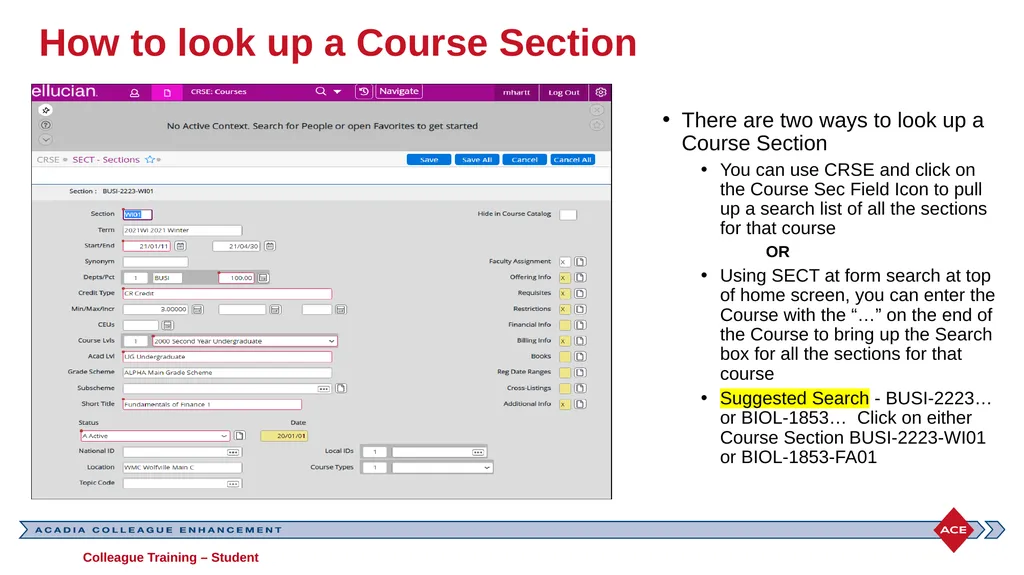The height and width of the screenshot is (575, 1024).
Task: Click the pin icon in context area
Action: (46, 110)
